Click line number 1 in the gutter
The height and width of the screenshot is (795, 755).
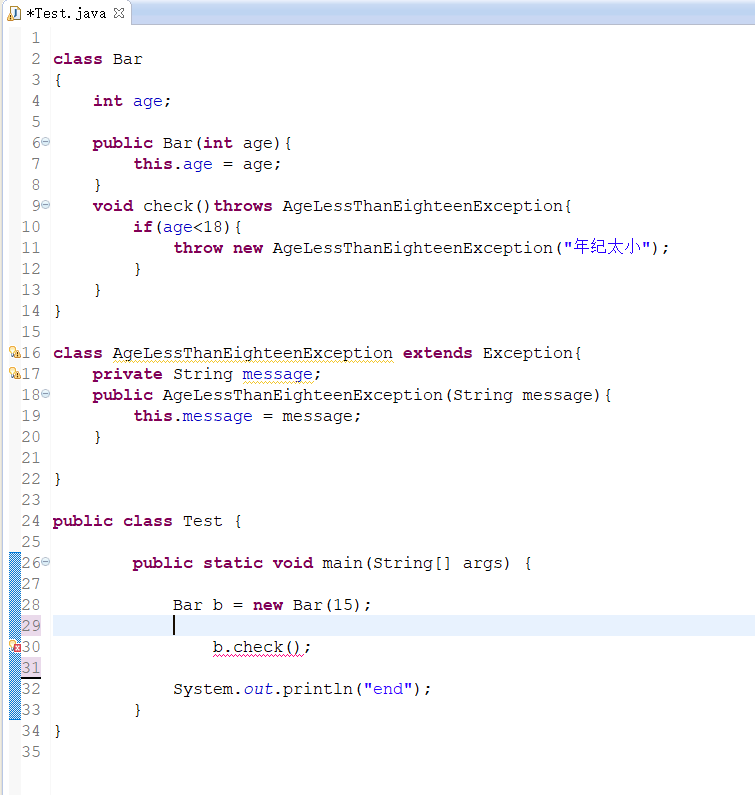(x=35, y=38)
